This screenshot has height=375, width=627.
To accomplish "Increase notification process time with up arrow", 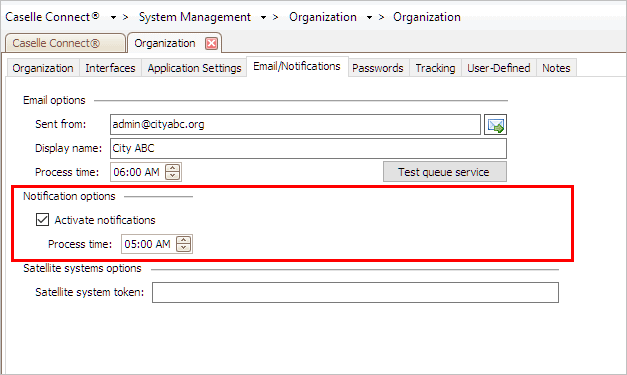I will point(184,240).
